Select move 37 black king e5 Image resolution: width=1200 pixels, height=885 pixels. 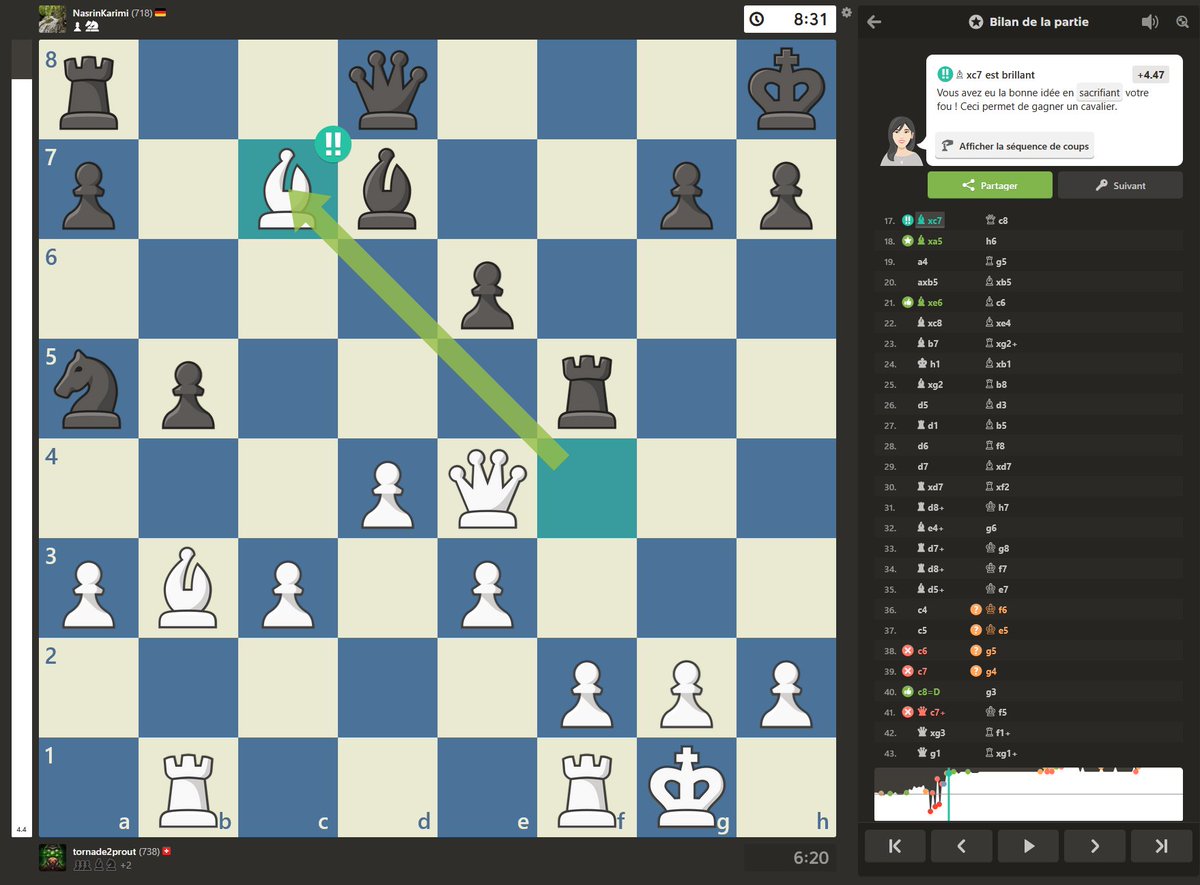[996, 630]
